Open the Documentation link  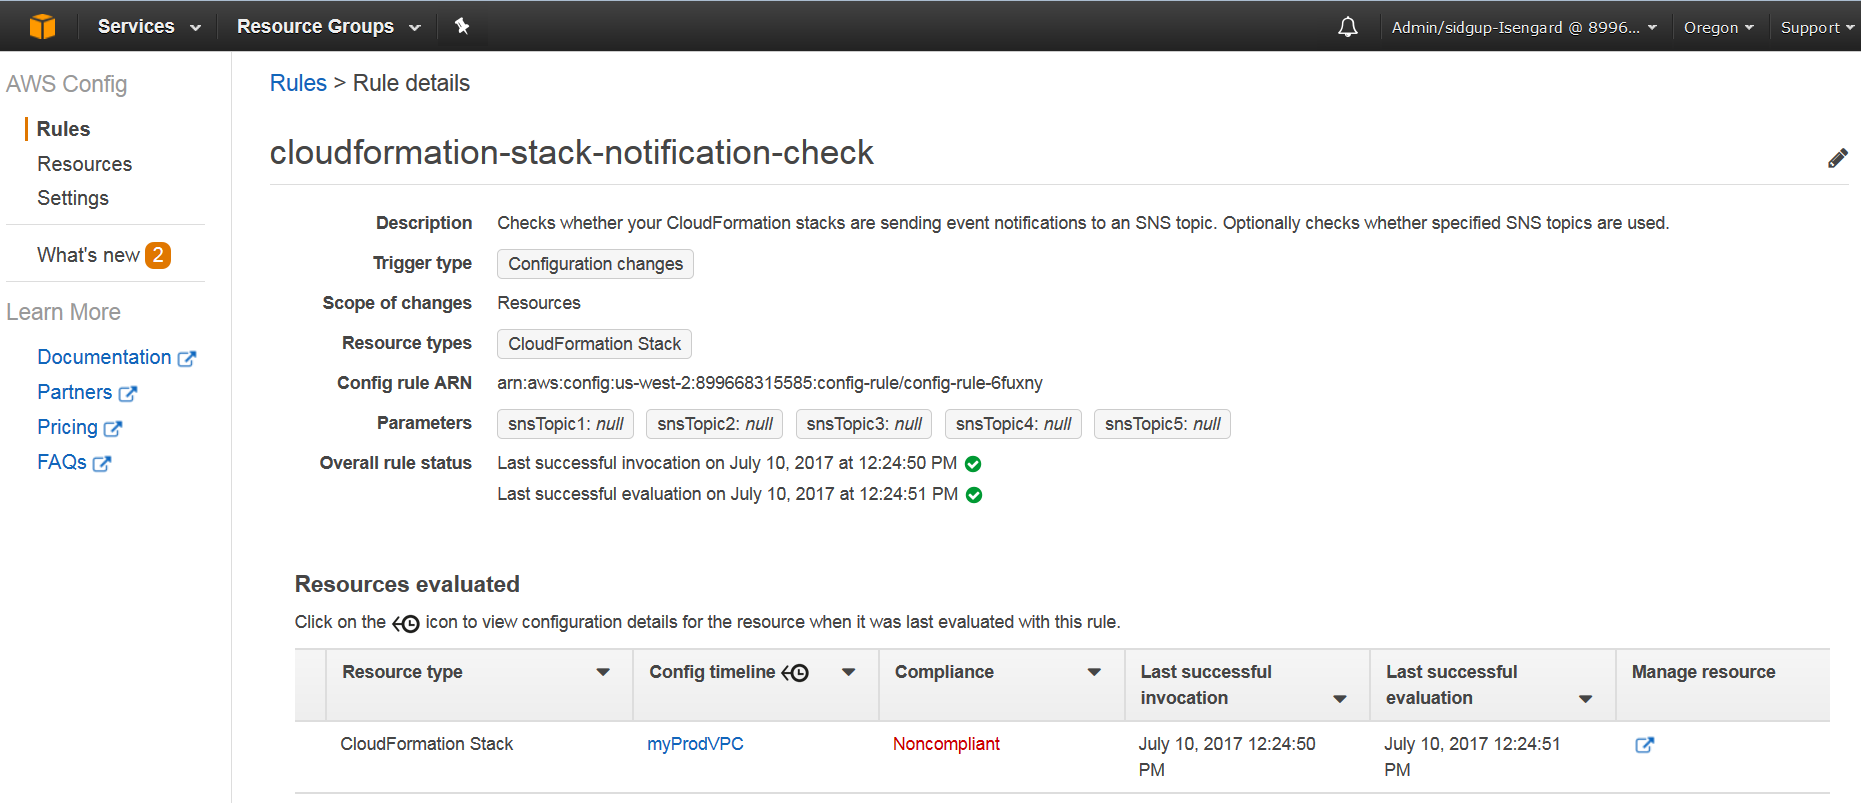tap(104, 357)
